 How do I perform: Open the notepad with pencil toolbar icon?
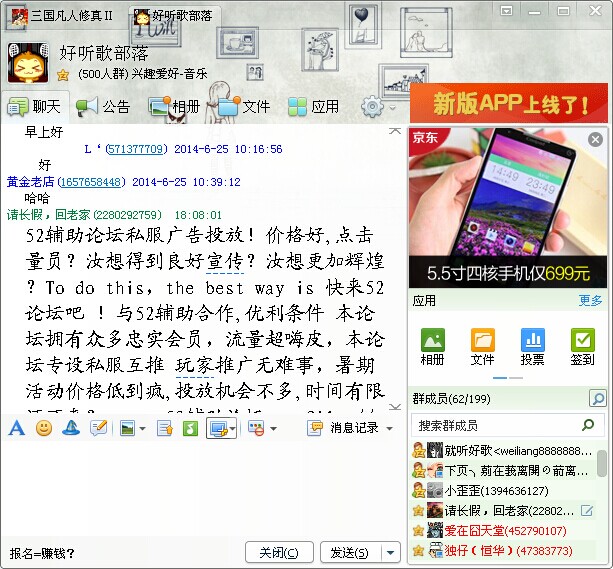click(98, 428)
